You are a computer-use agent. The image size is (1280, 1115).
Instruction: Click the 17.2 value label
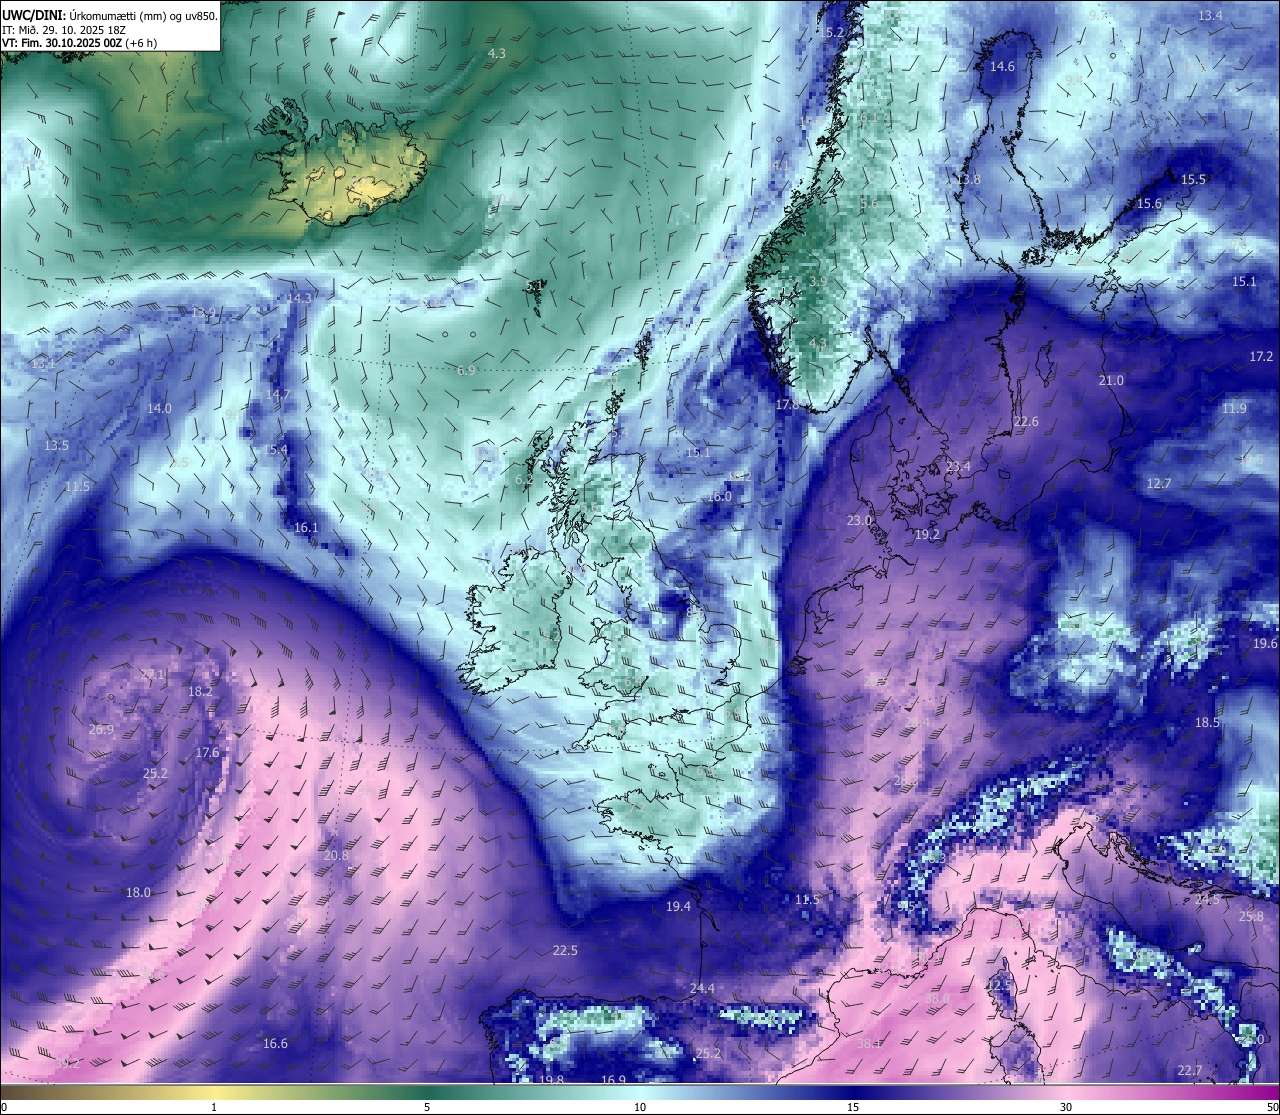coord(1261,357)
